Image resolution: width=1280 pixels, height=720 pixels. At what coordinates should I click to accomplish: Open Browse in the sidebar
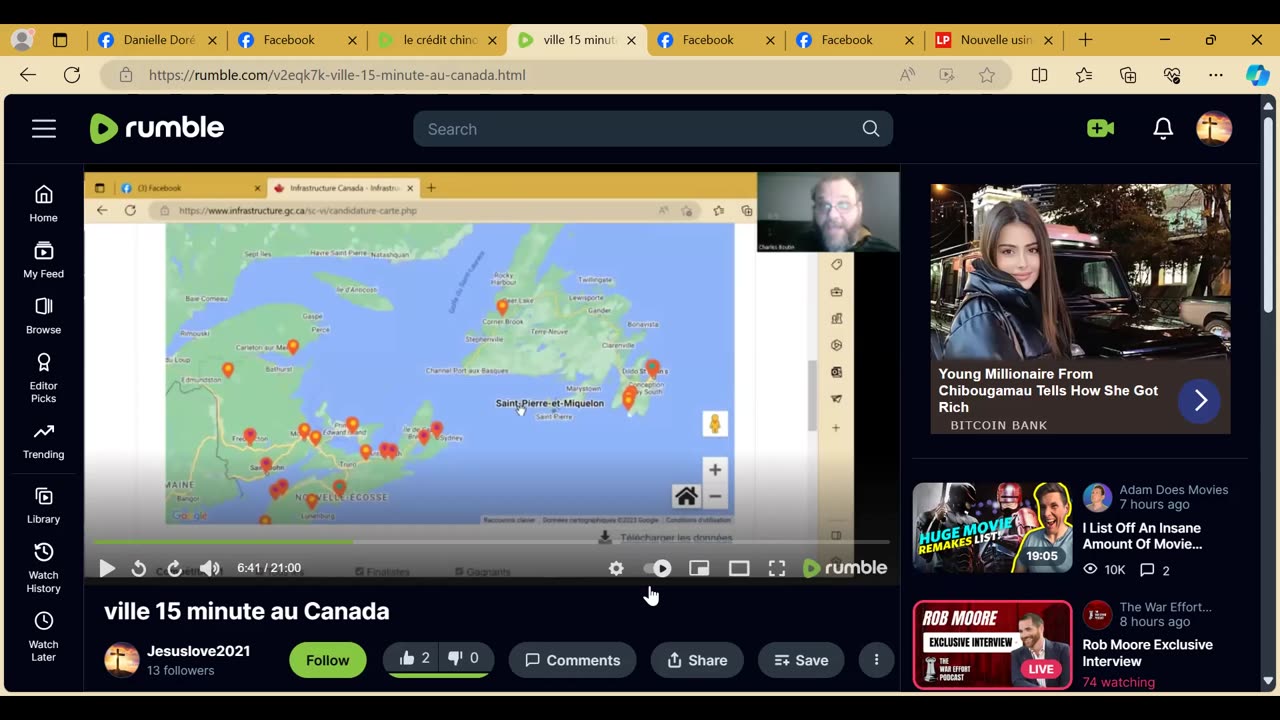(x=43, y=316)
